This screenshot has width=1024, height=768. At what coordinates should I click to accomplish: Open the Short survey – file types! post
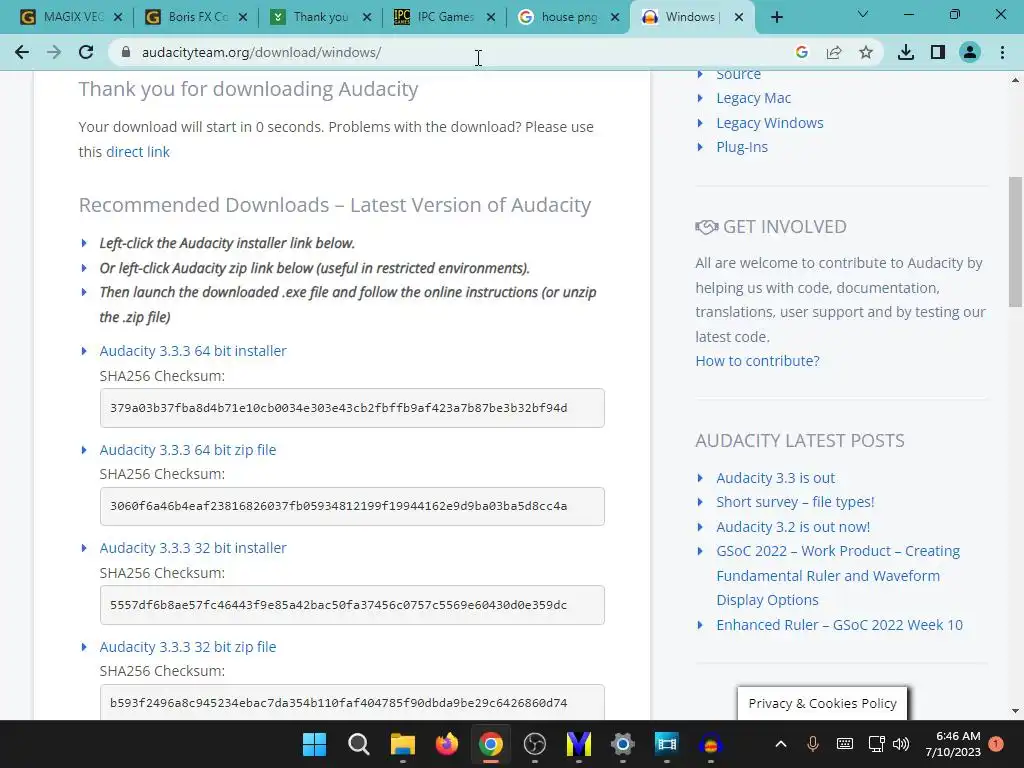pyautogui.click(x=795, y=502)
